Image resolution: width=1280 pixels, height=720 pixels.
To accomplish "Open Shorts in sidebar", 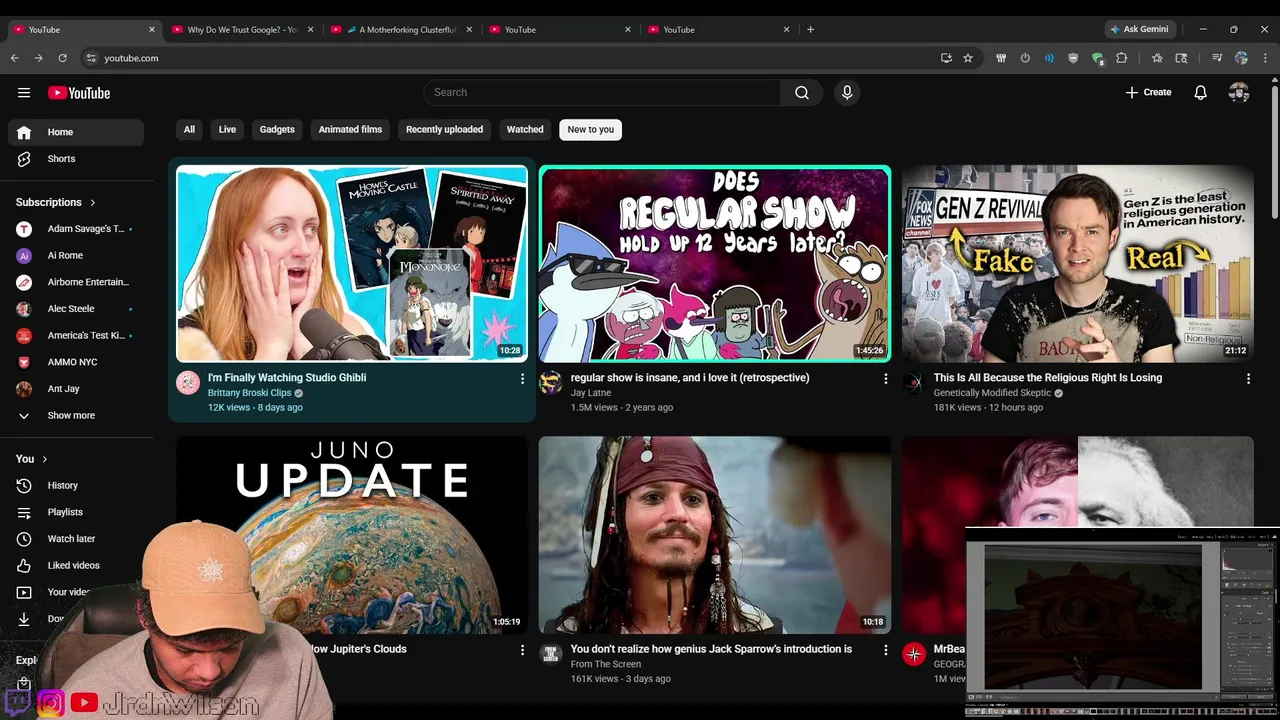I will pyautogui.click(x=76, y=159).
